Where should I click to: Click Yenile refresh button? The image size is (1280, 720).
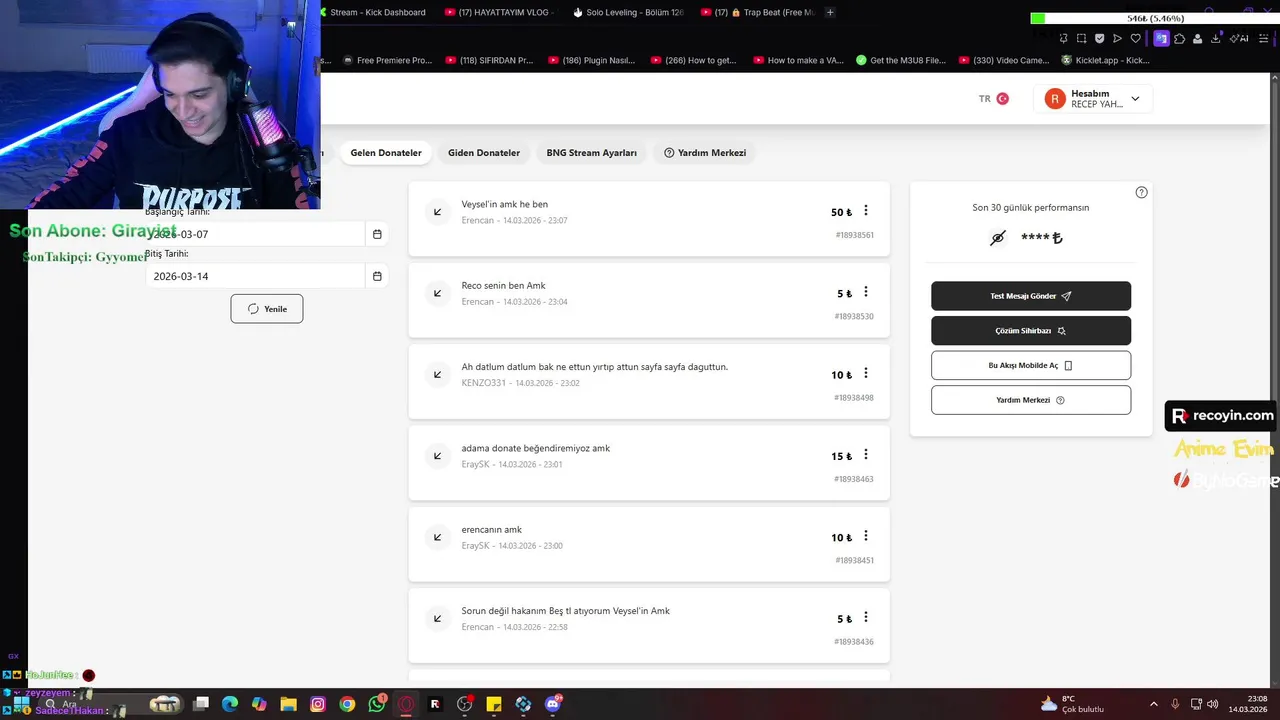pyautogui.click(x=267, y=309)
